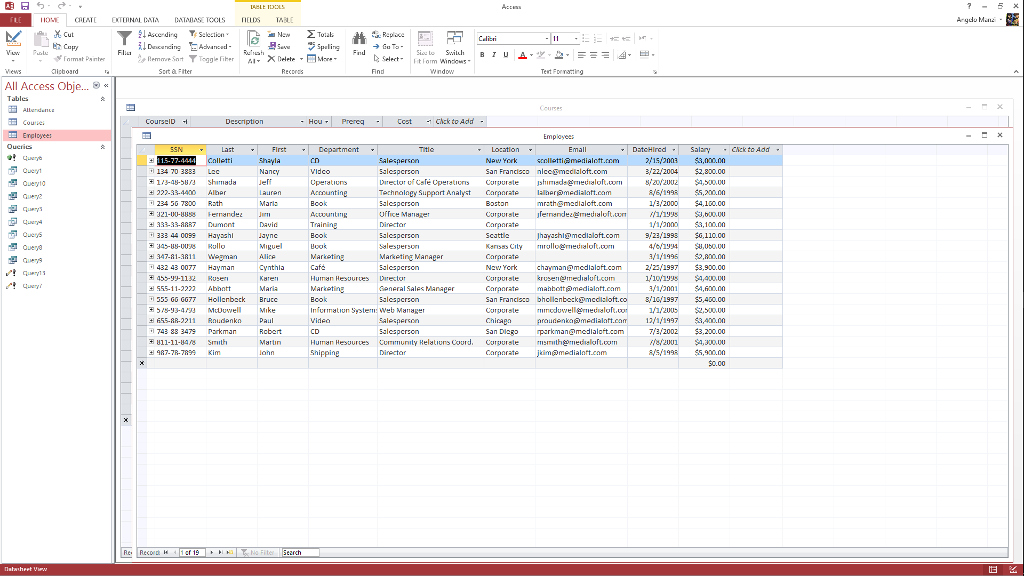Open the font name dropdown

coord(546,39)
